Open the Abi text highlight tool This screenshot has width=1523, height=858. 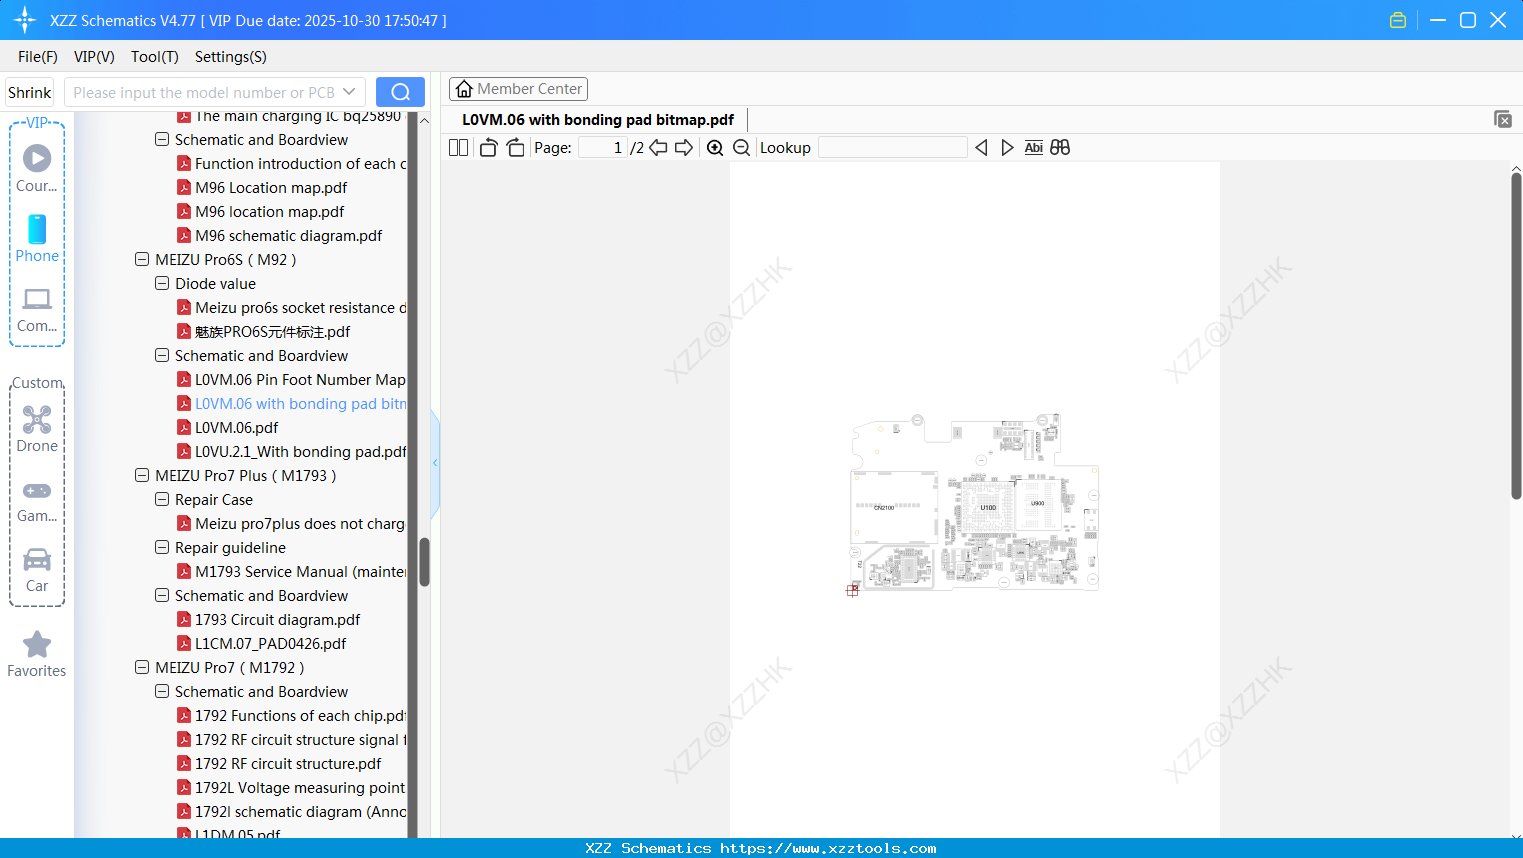tap(1033, 147)
